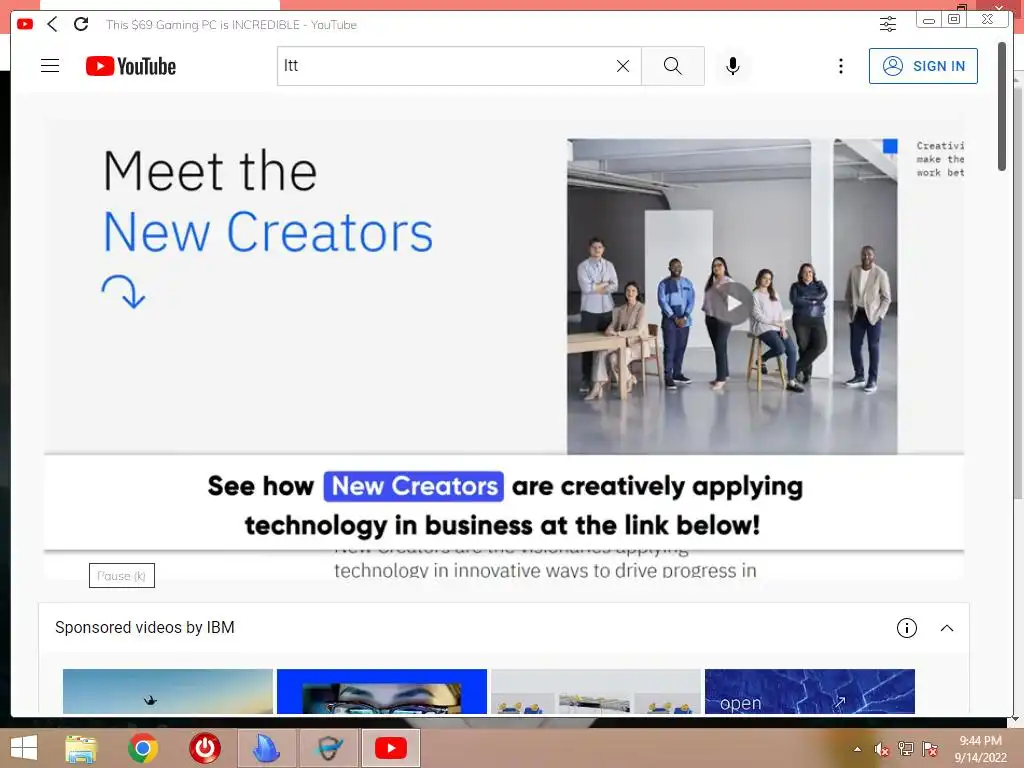Click the muted speaker volume tray icon
Viewport: 1024px width, 768px height.
click(x=882, y=749)
